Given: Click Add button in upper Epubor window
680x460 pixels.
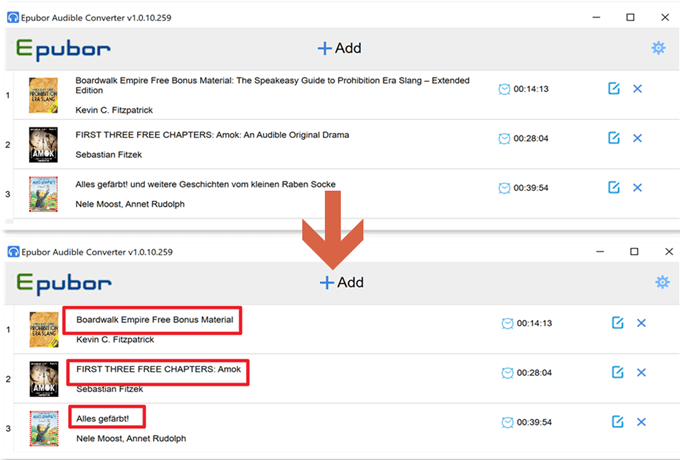Looking at the screenshot, I should click(x=340, y=48).
